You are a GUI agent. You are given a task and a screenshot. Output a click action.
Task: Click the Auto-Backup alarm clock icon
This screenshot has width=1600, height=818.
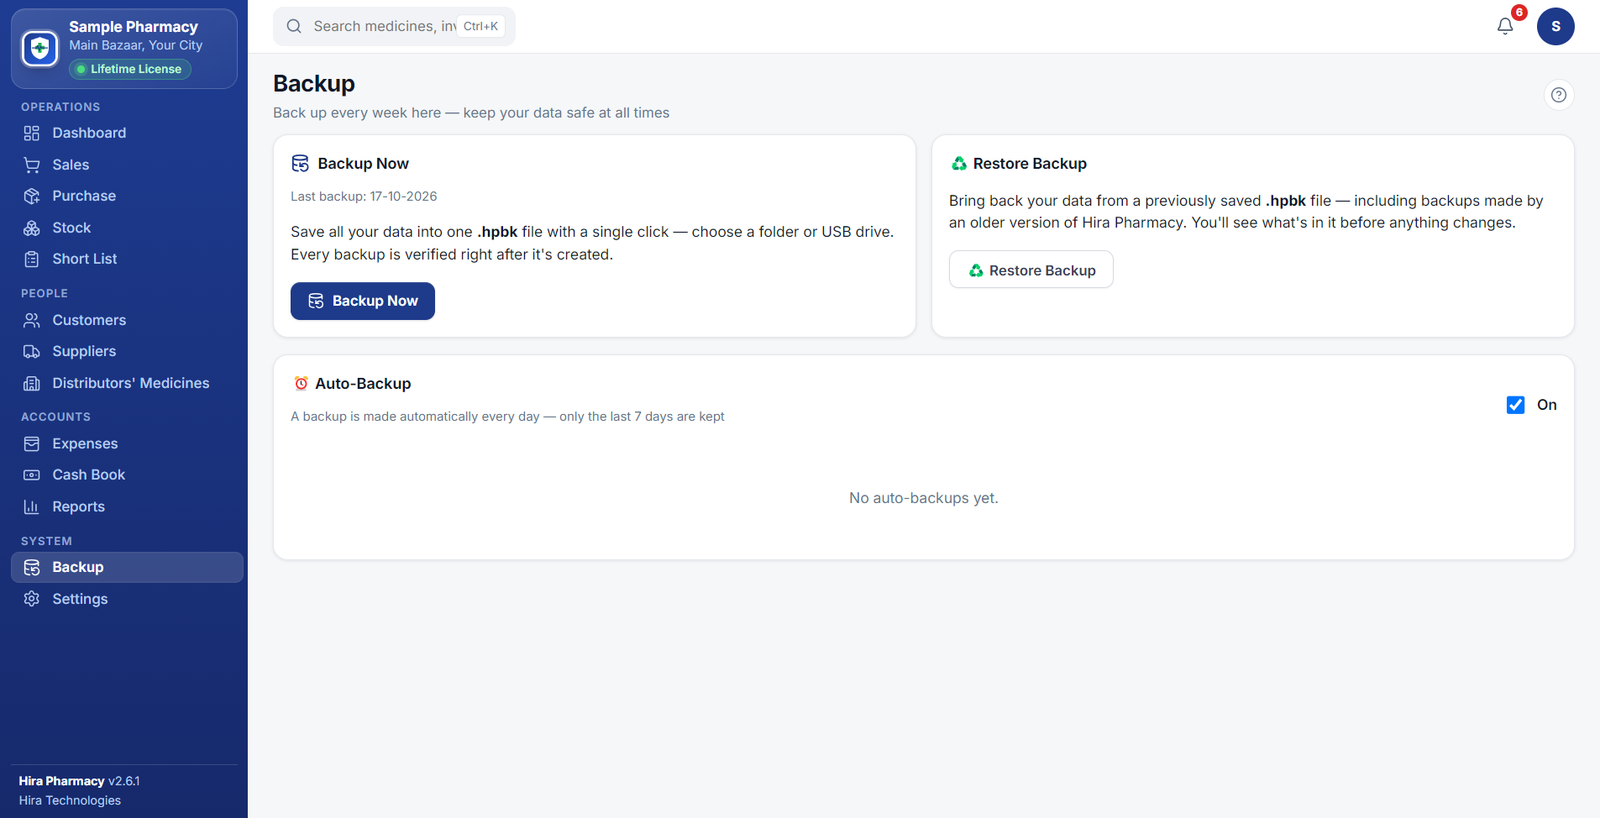pyautogui.click(x=301, y=383)
